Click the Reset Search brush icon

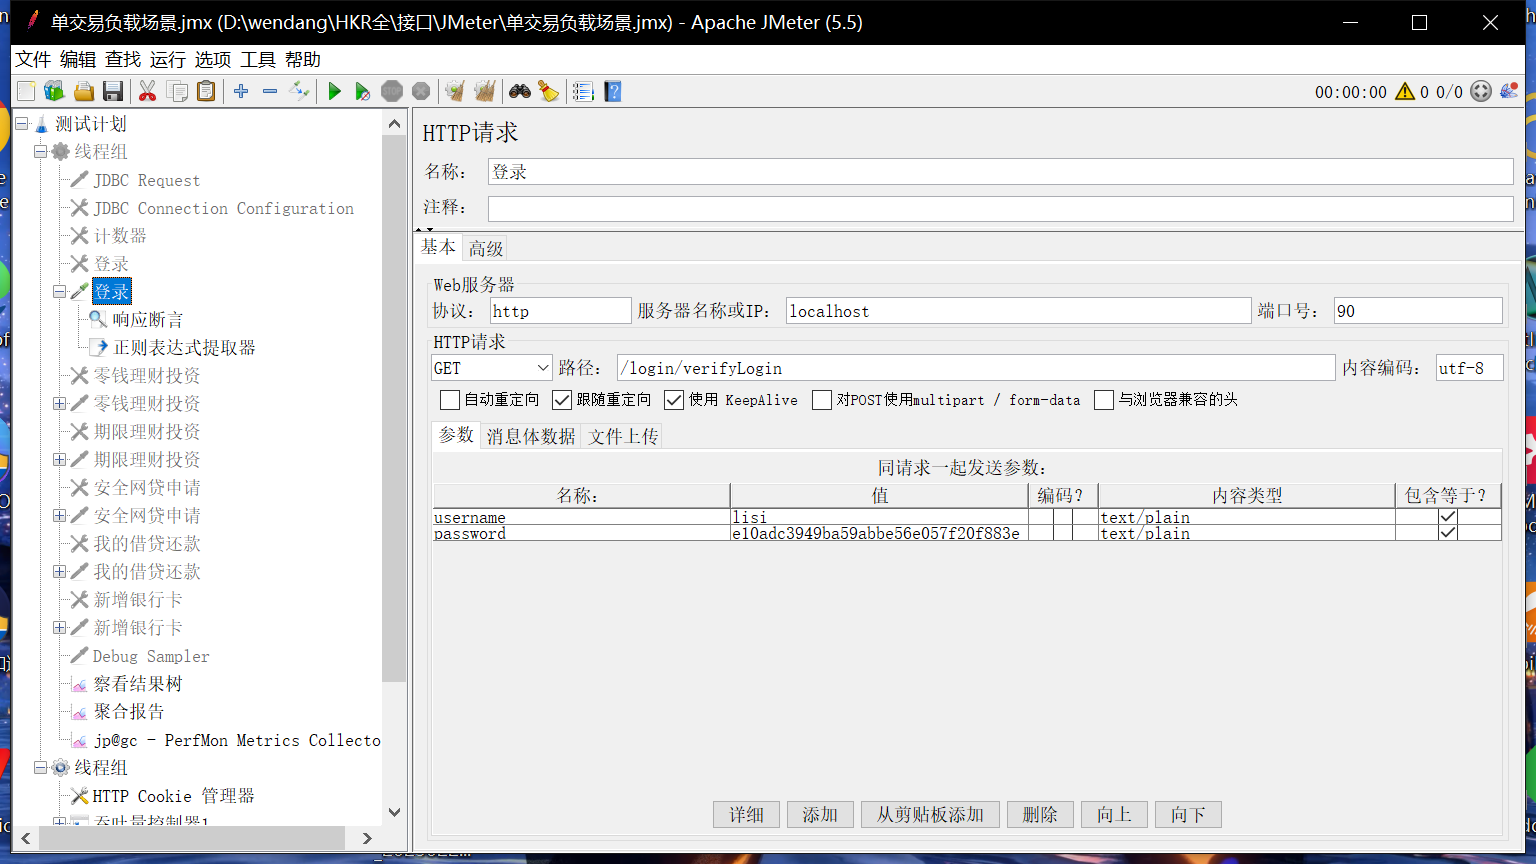tap(548, 92)
